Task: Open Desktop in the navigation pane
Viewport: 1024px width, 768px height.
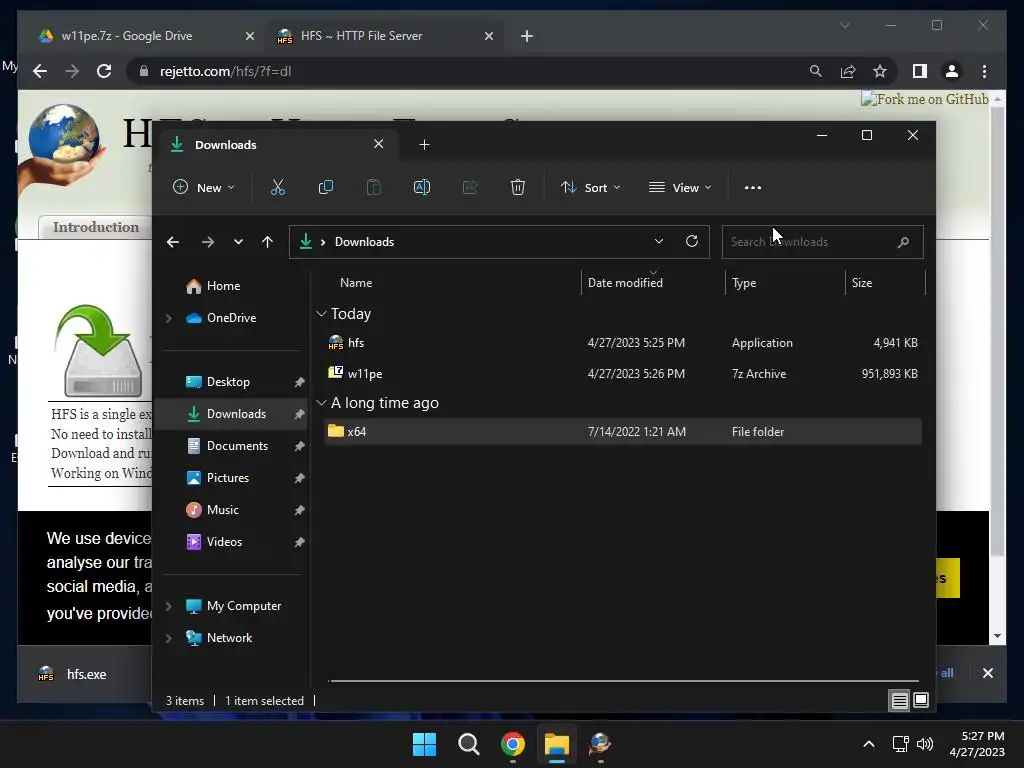Action: 228,382
